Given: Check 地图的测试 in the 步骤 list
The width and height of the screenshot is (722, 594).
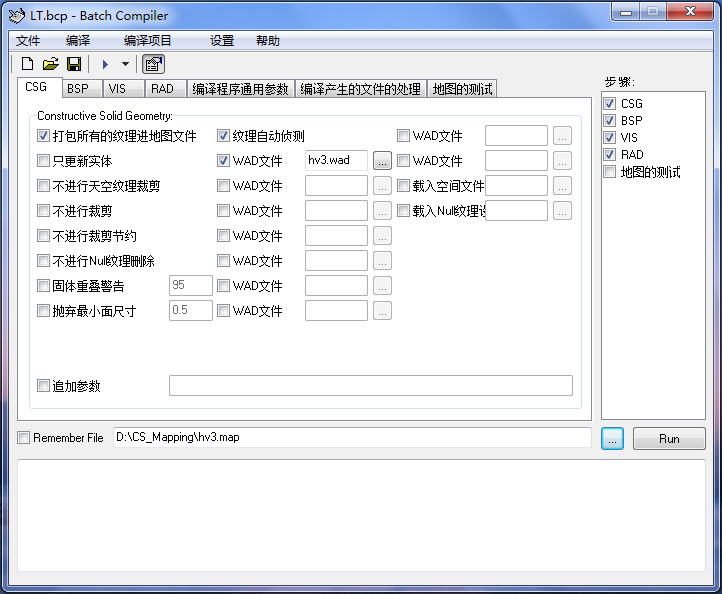Looking at the screenshot, I should pyautogui.click(x=610, y=172).
